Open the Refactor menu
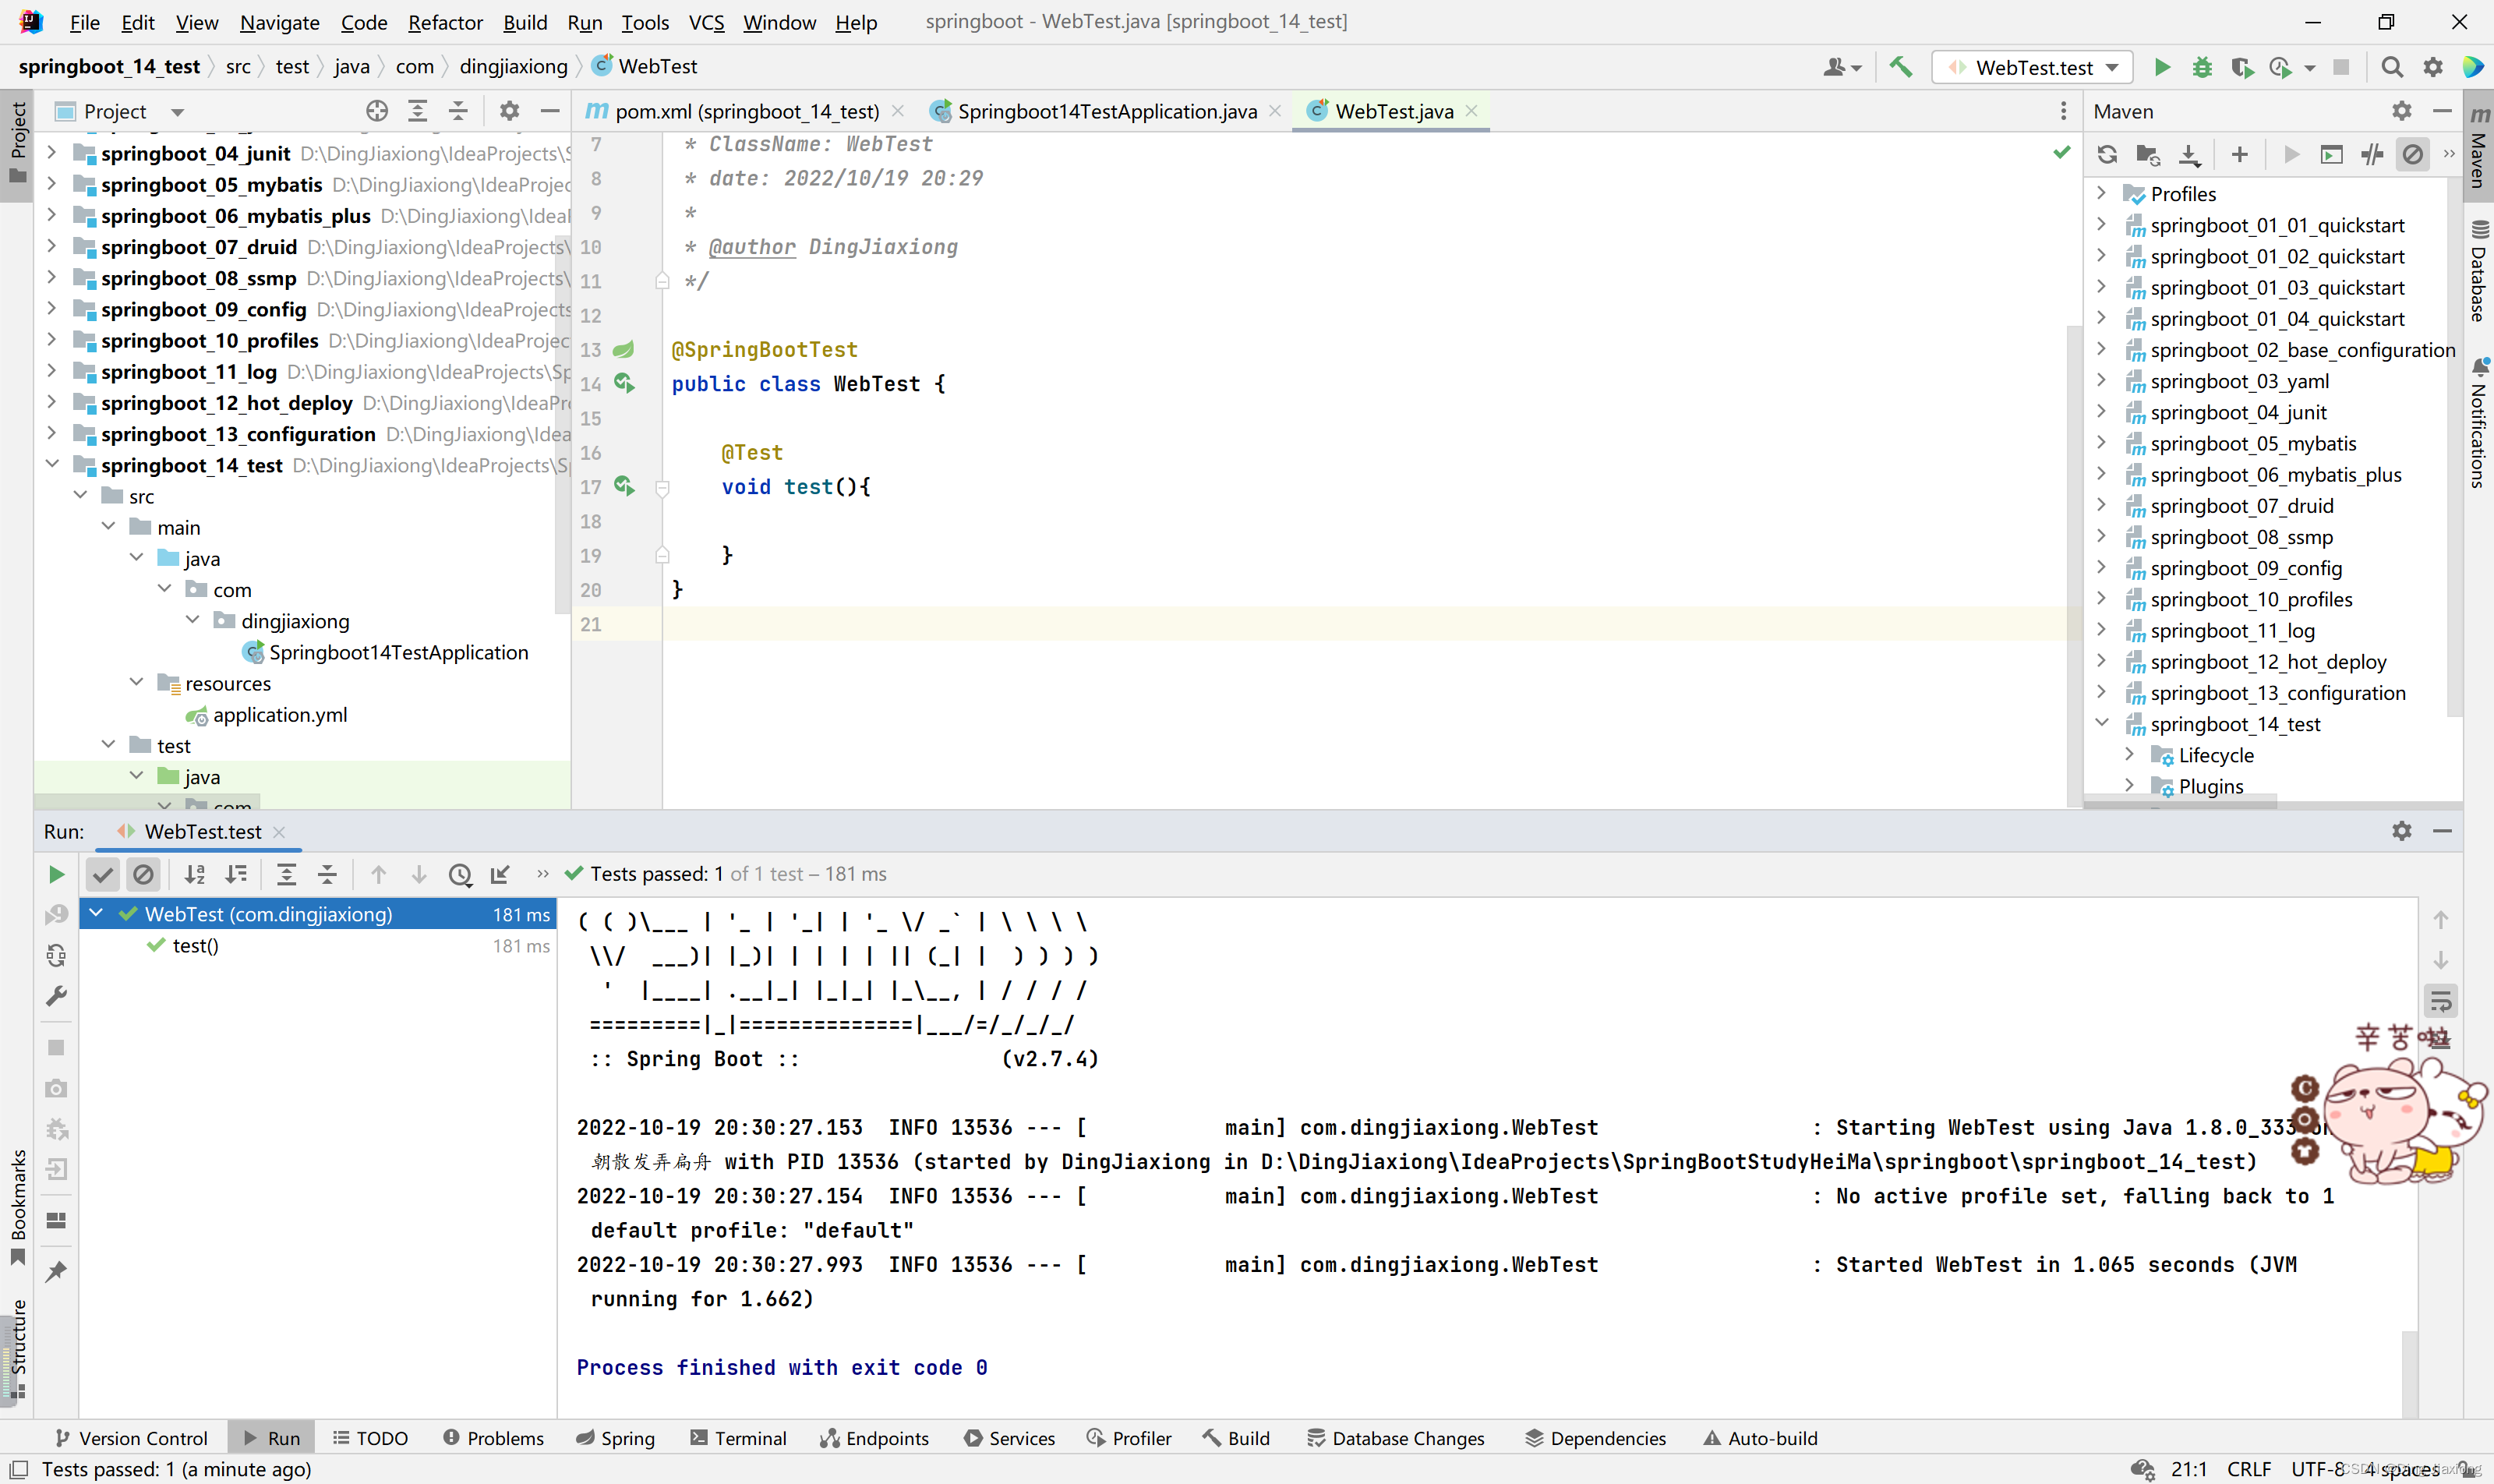2494x1484 pixels. 445,22
